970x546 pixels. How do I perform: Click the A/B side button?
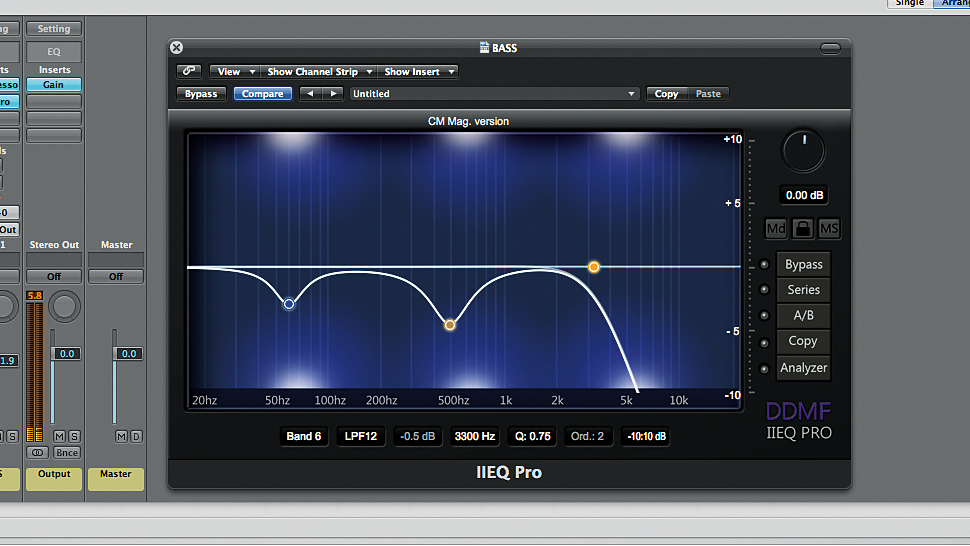tap(804, 315)
